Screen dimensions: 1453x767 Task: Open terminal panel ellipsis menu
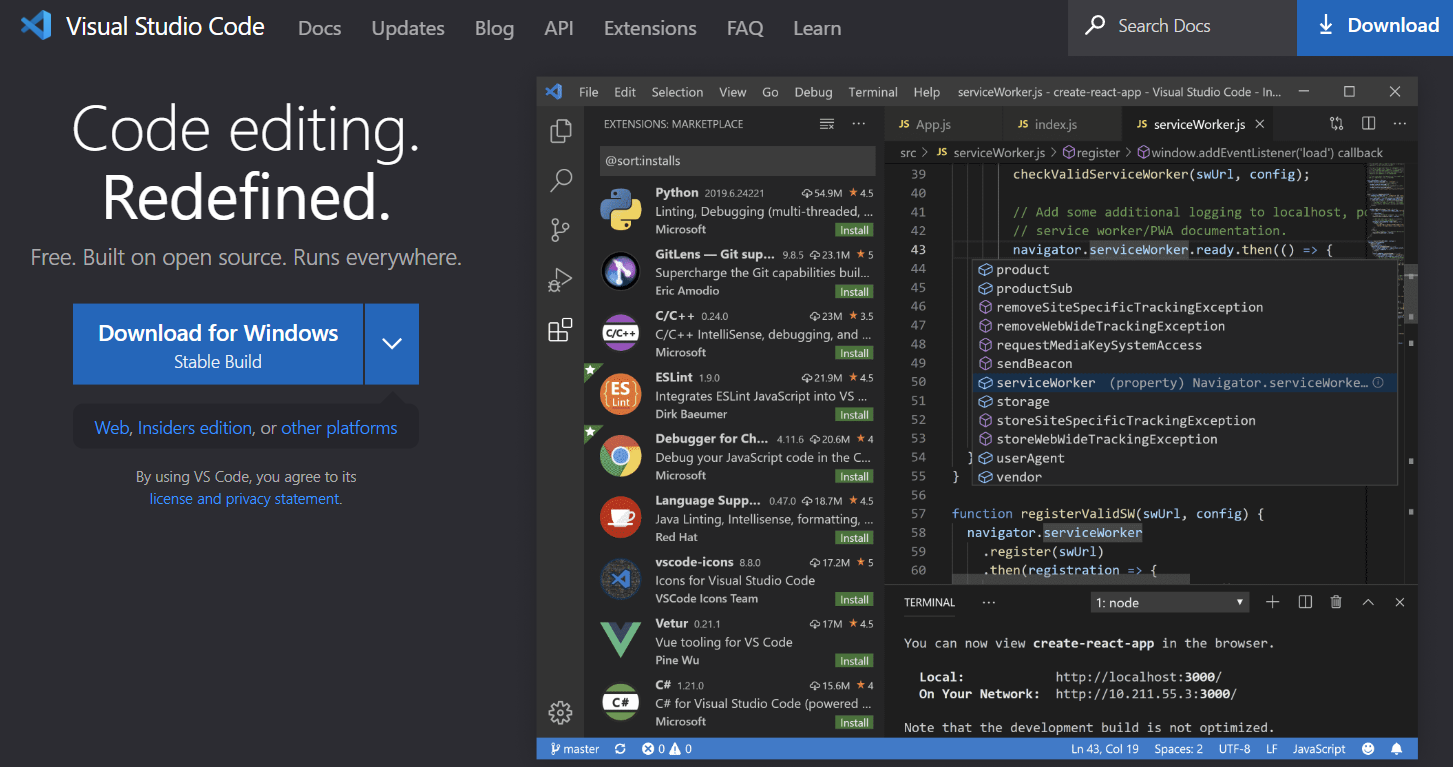[989, 602]
